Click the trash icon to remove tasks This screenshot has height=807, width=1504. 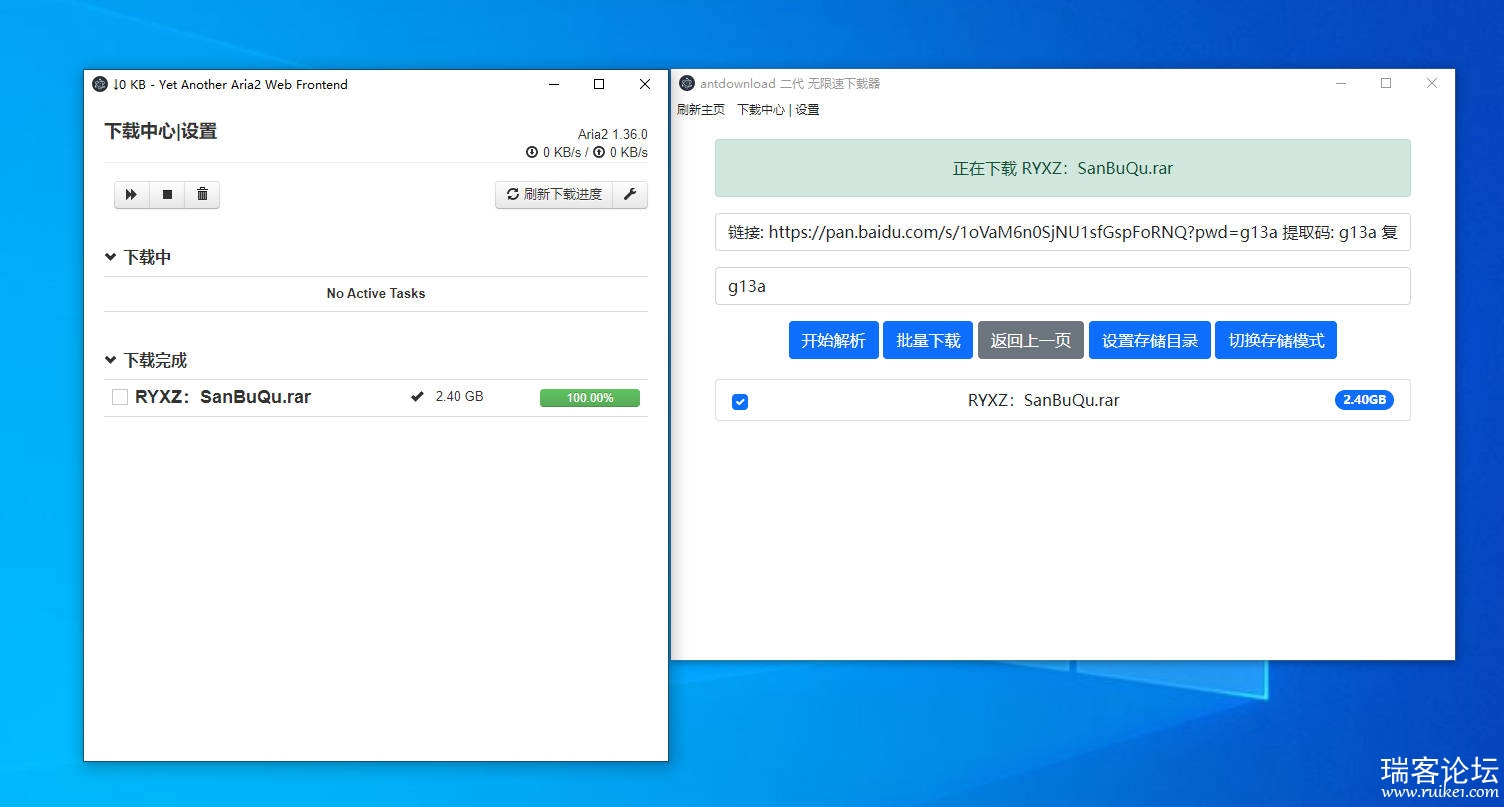[x=202, y=194]
